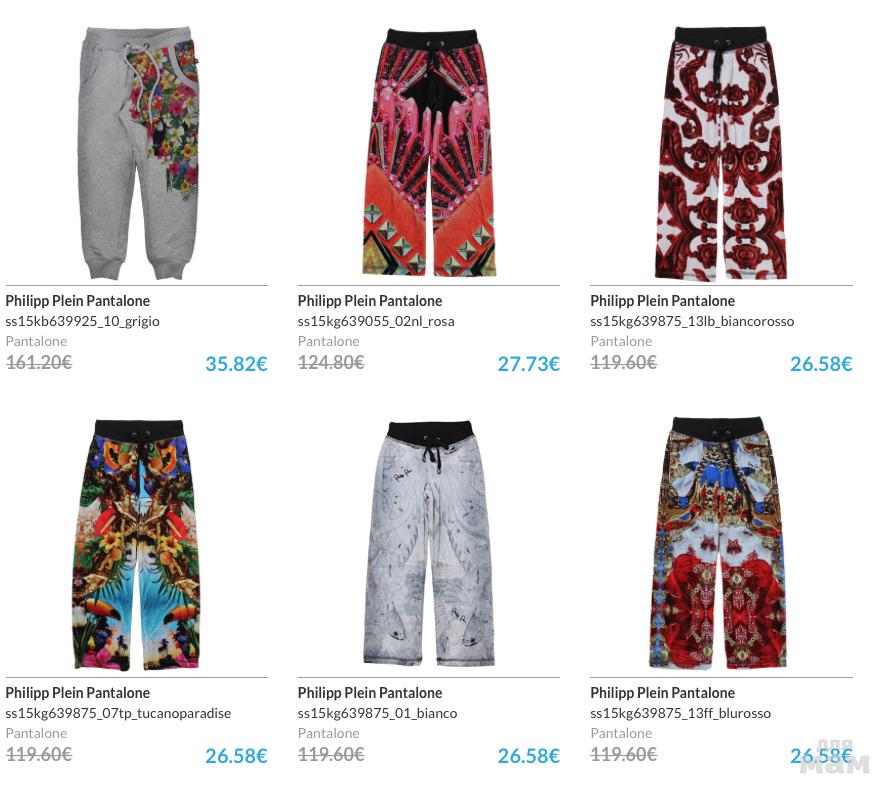Screen dimensions: 885x788
Task: Open the tucano paradise pants image
Action: pyautogui.click(x=137, y=544)
